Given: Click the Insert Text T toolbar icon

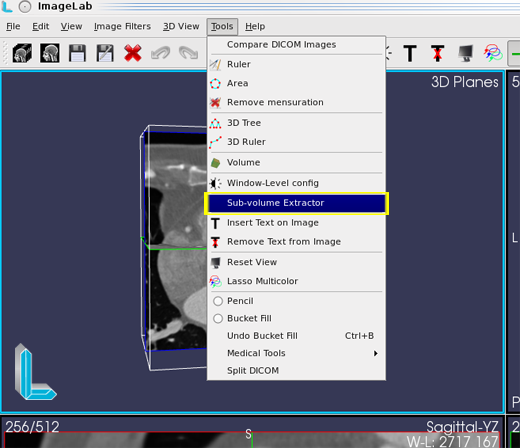Looking at the screenshot, I should [x=410, y=53].
